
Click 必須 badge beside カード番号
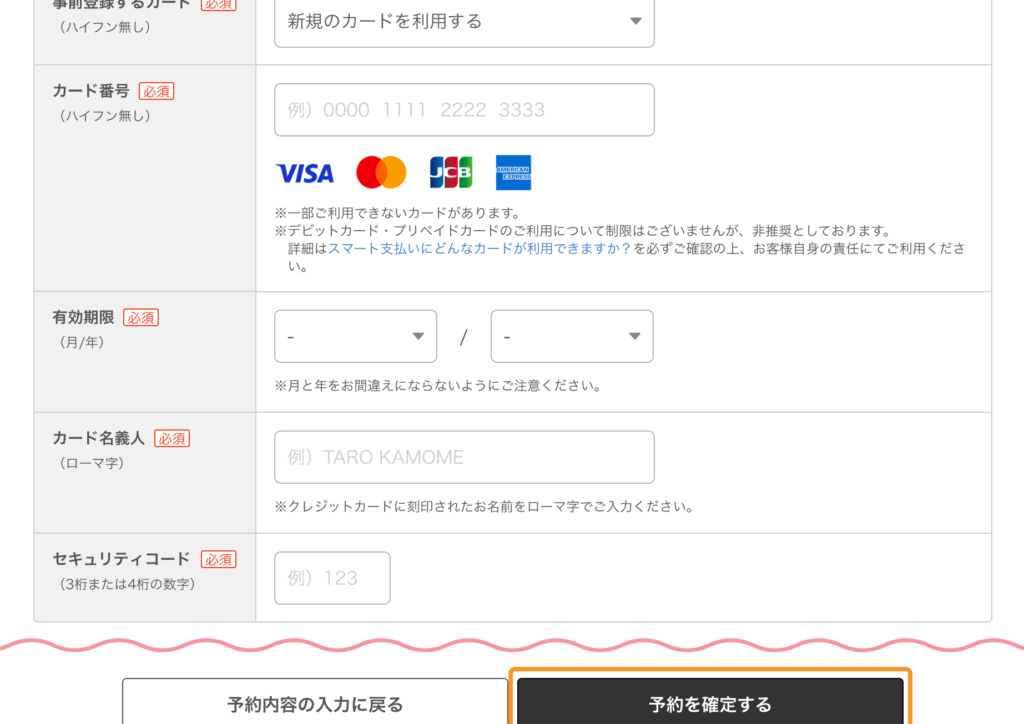pyautogui.click(x=156, y=91)
